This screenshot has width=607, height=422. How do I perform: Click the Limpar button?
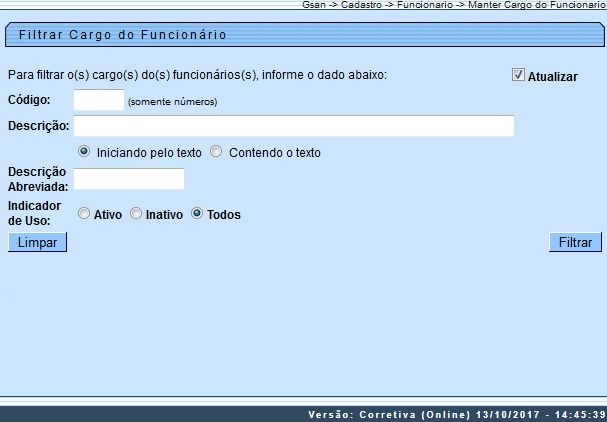coord(38,242)
